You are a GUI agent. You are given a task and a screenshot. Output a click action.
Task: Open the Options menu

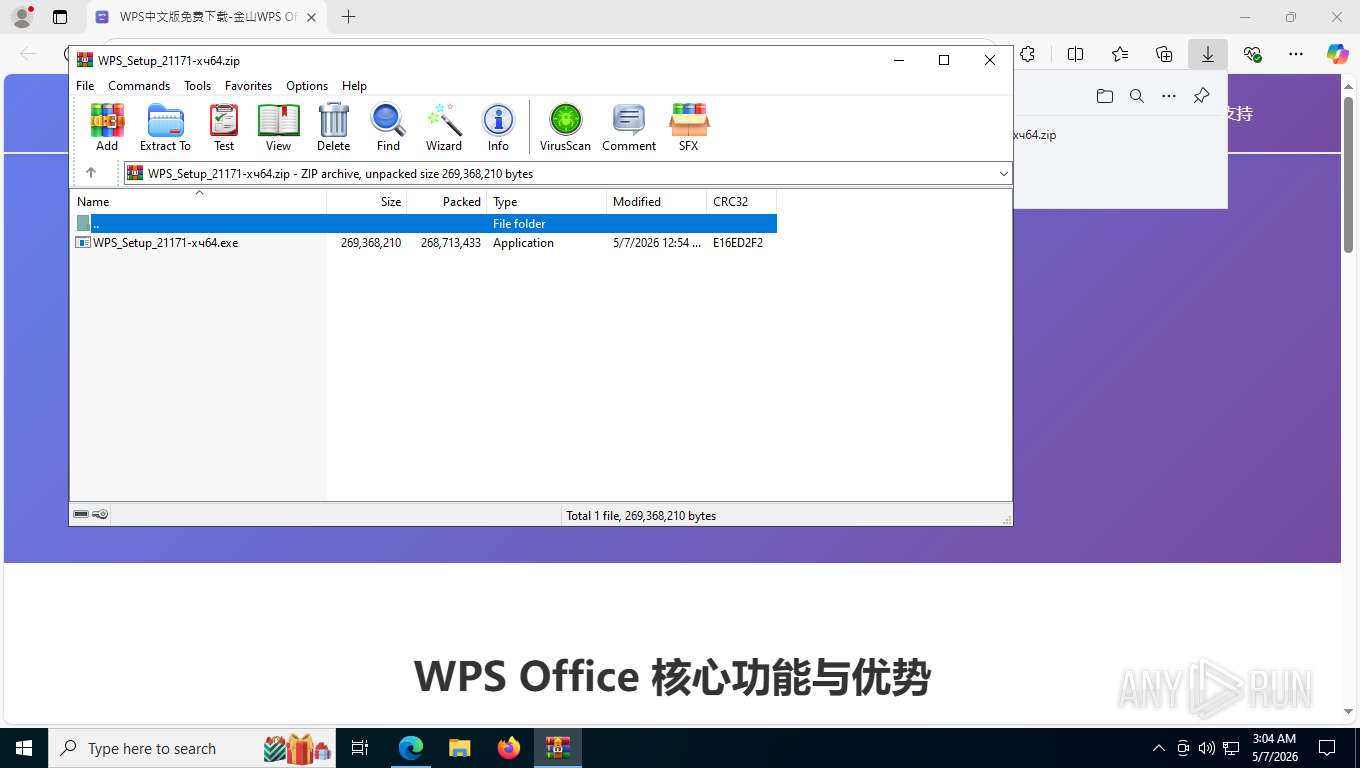point(307,86)
